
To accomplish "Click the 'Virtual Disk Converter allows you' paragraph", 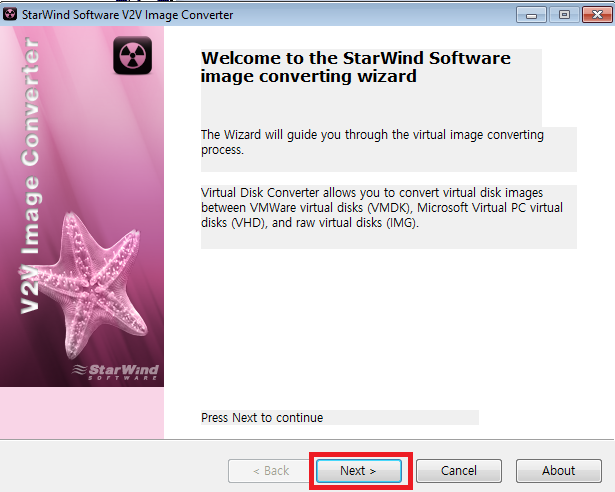I will (382, 208).
